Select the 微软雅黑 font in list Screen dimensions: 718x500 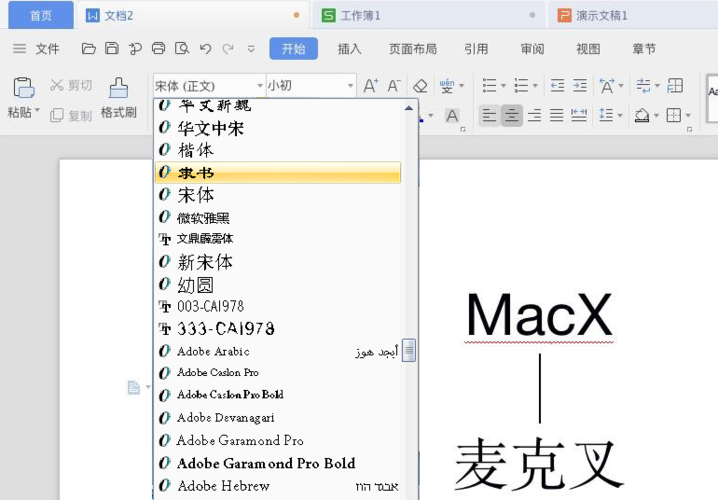(x=278, y=217)
